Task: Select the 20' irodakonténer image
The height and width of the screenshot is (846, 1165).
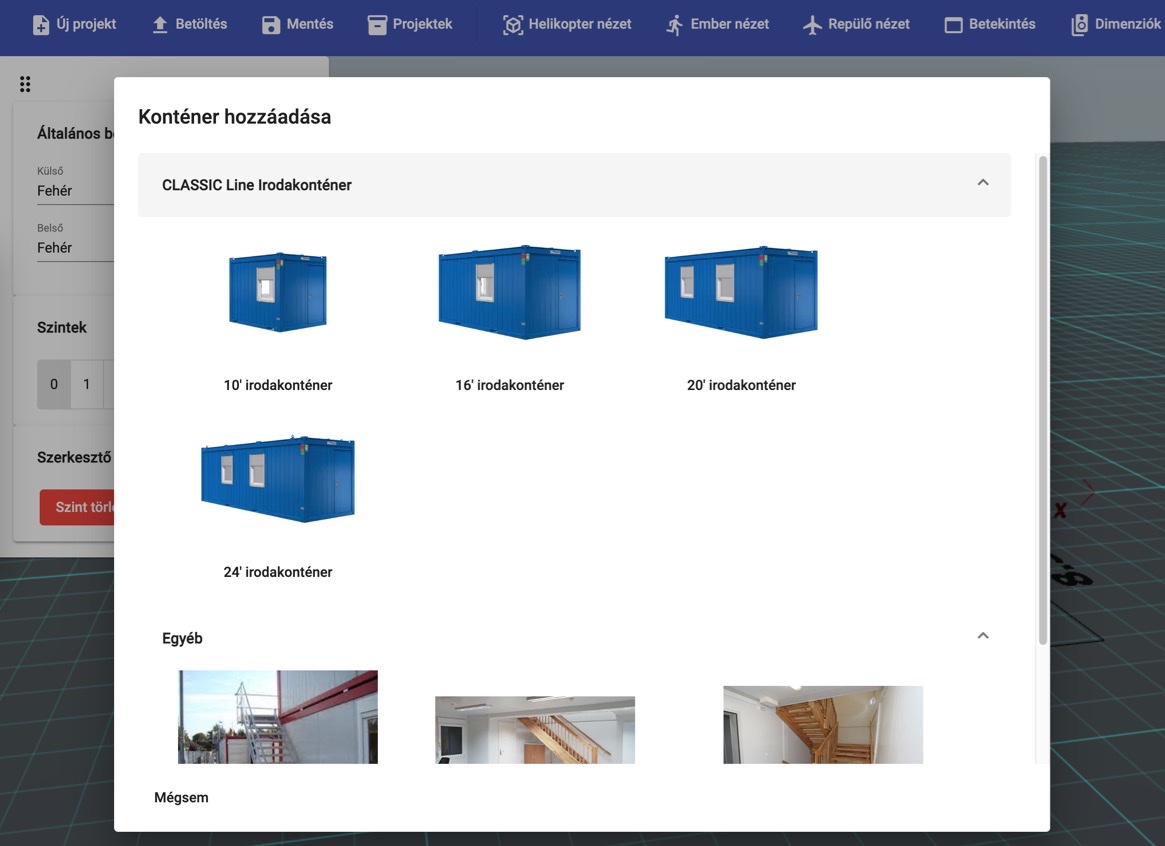Action: click(x=741, y=292)
